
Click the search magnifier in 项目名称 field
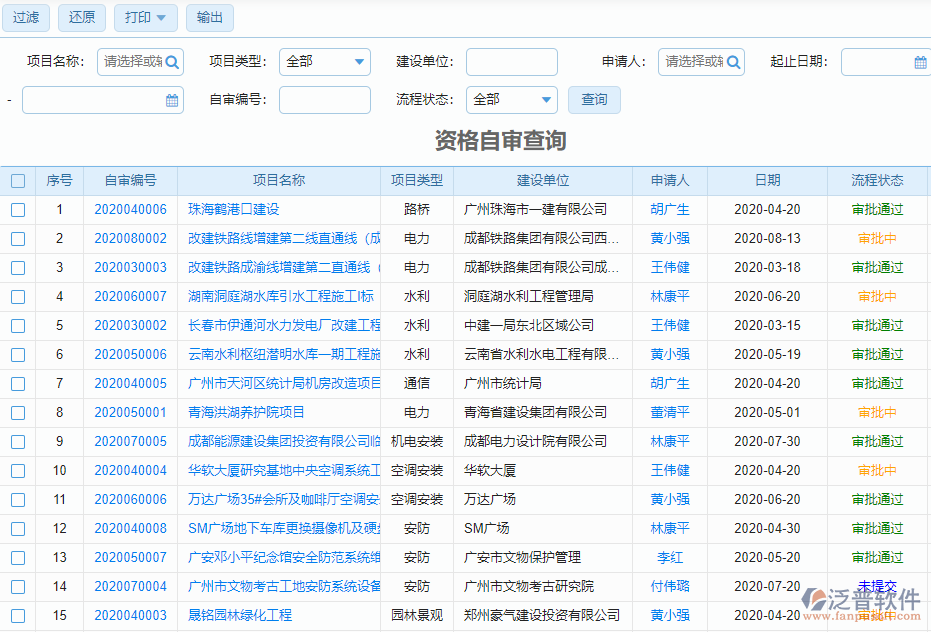(170, 62)
